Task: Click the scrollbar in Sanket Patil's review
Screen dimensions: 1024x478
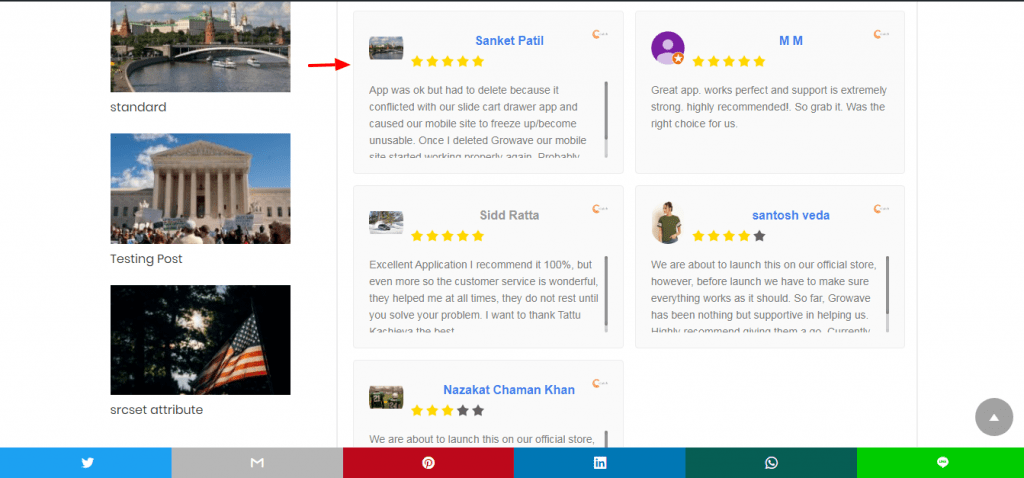Action: pos(606,119)
